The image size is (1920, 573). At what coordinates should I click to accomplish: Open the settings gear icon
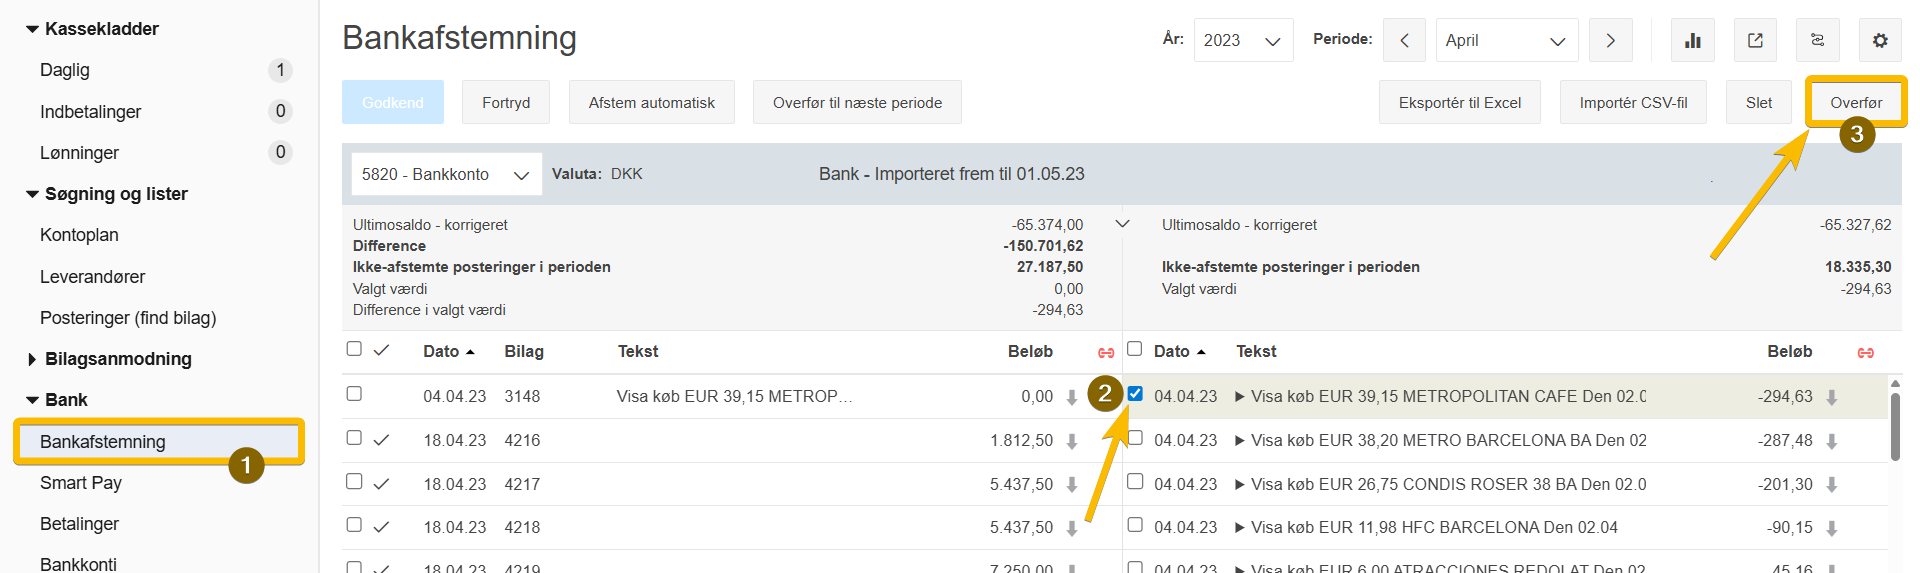[x=1880, y=40]
